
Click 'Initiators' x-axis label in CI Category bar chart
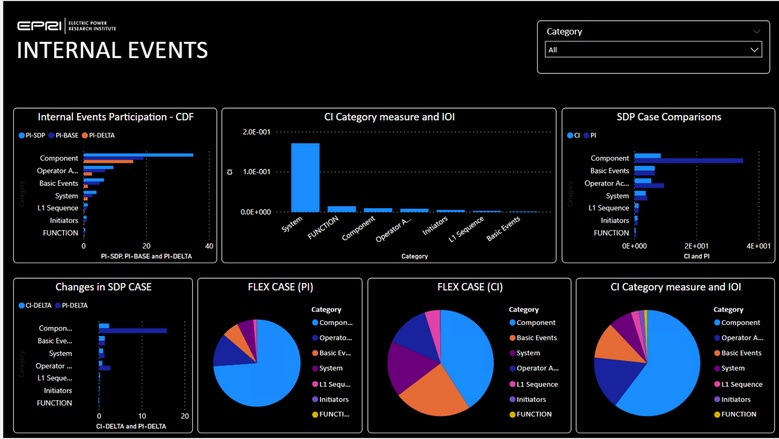(x=435, y=226)
